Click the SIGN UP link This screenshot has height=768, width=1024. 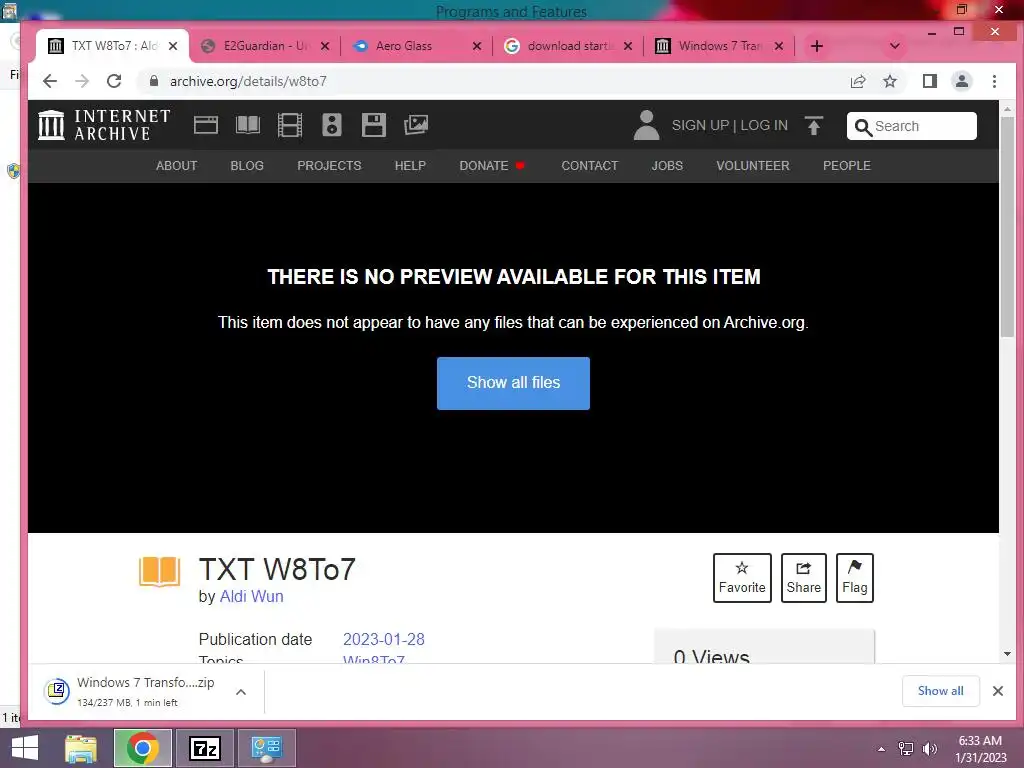click(x=700, y=125)
